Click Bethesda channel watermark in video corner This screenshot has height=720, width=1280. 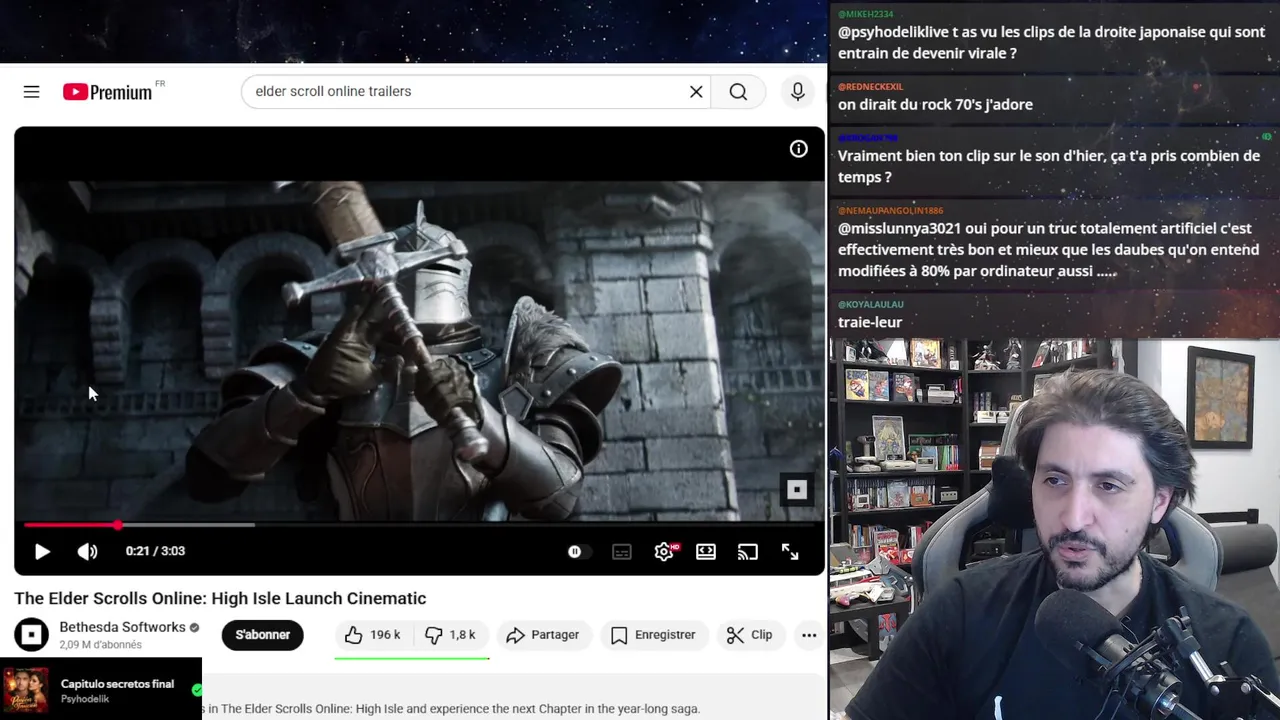pos(797,490)
